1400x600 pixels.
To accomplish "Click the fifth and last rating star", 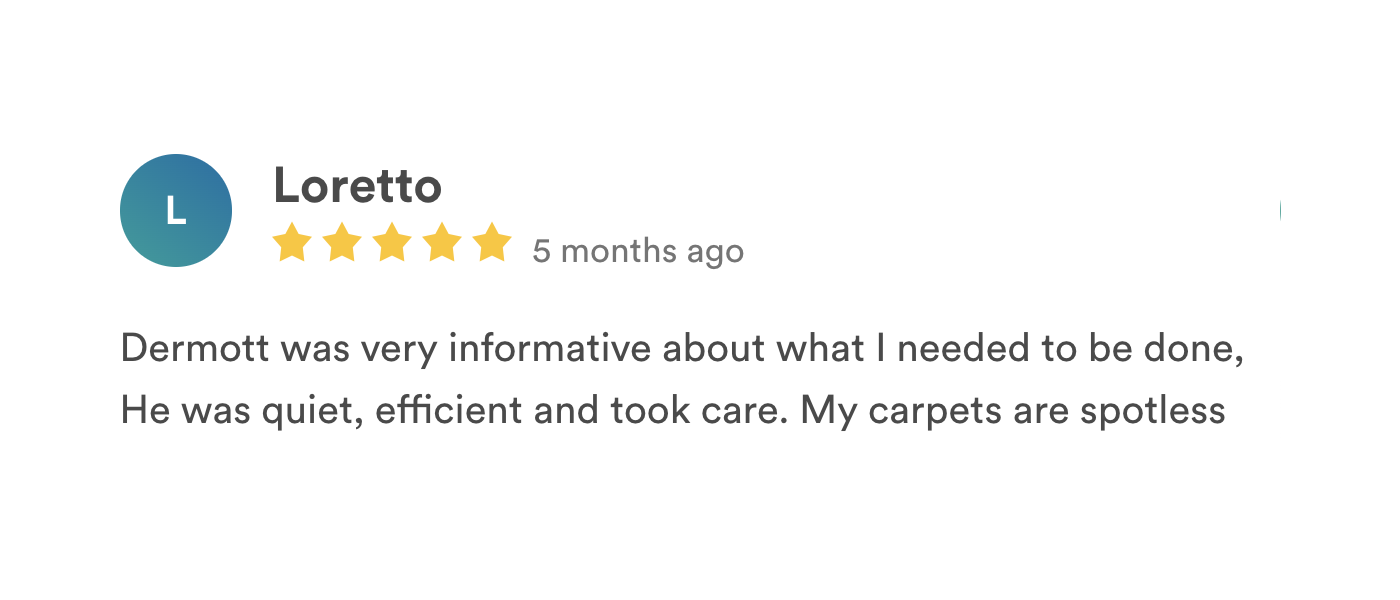I will (491, 243).
